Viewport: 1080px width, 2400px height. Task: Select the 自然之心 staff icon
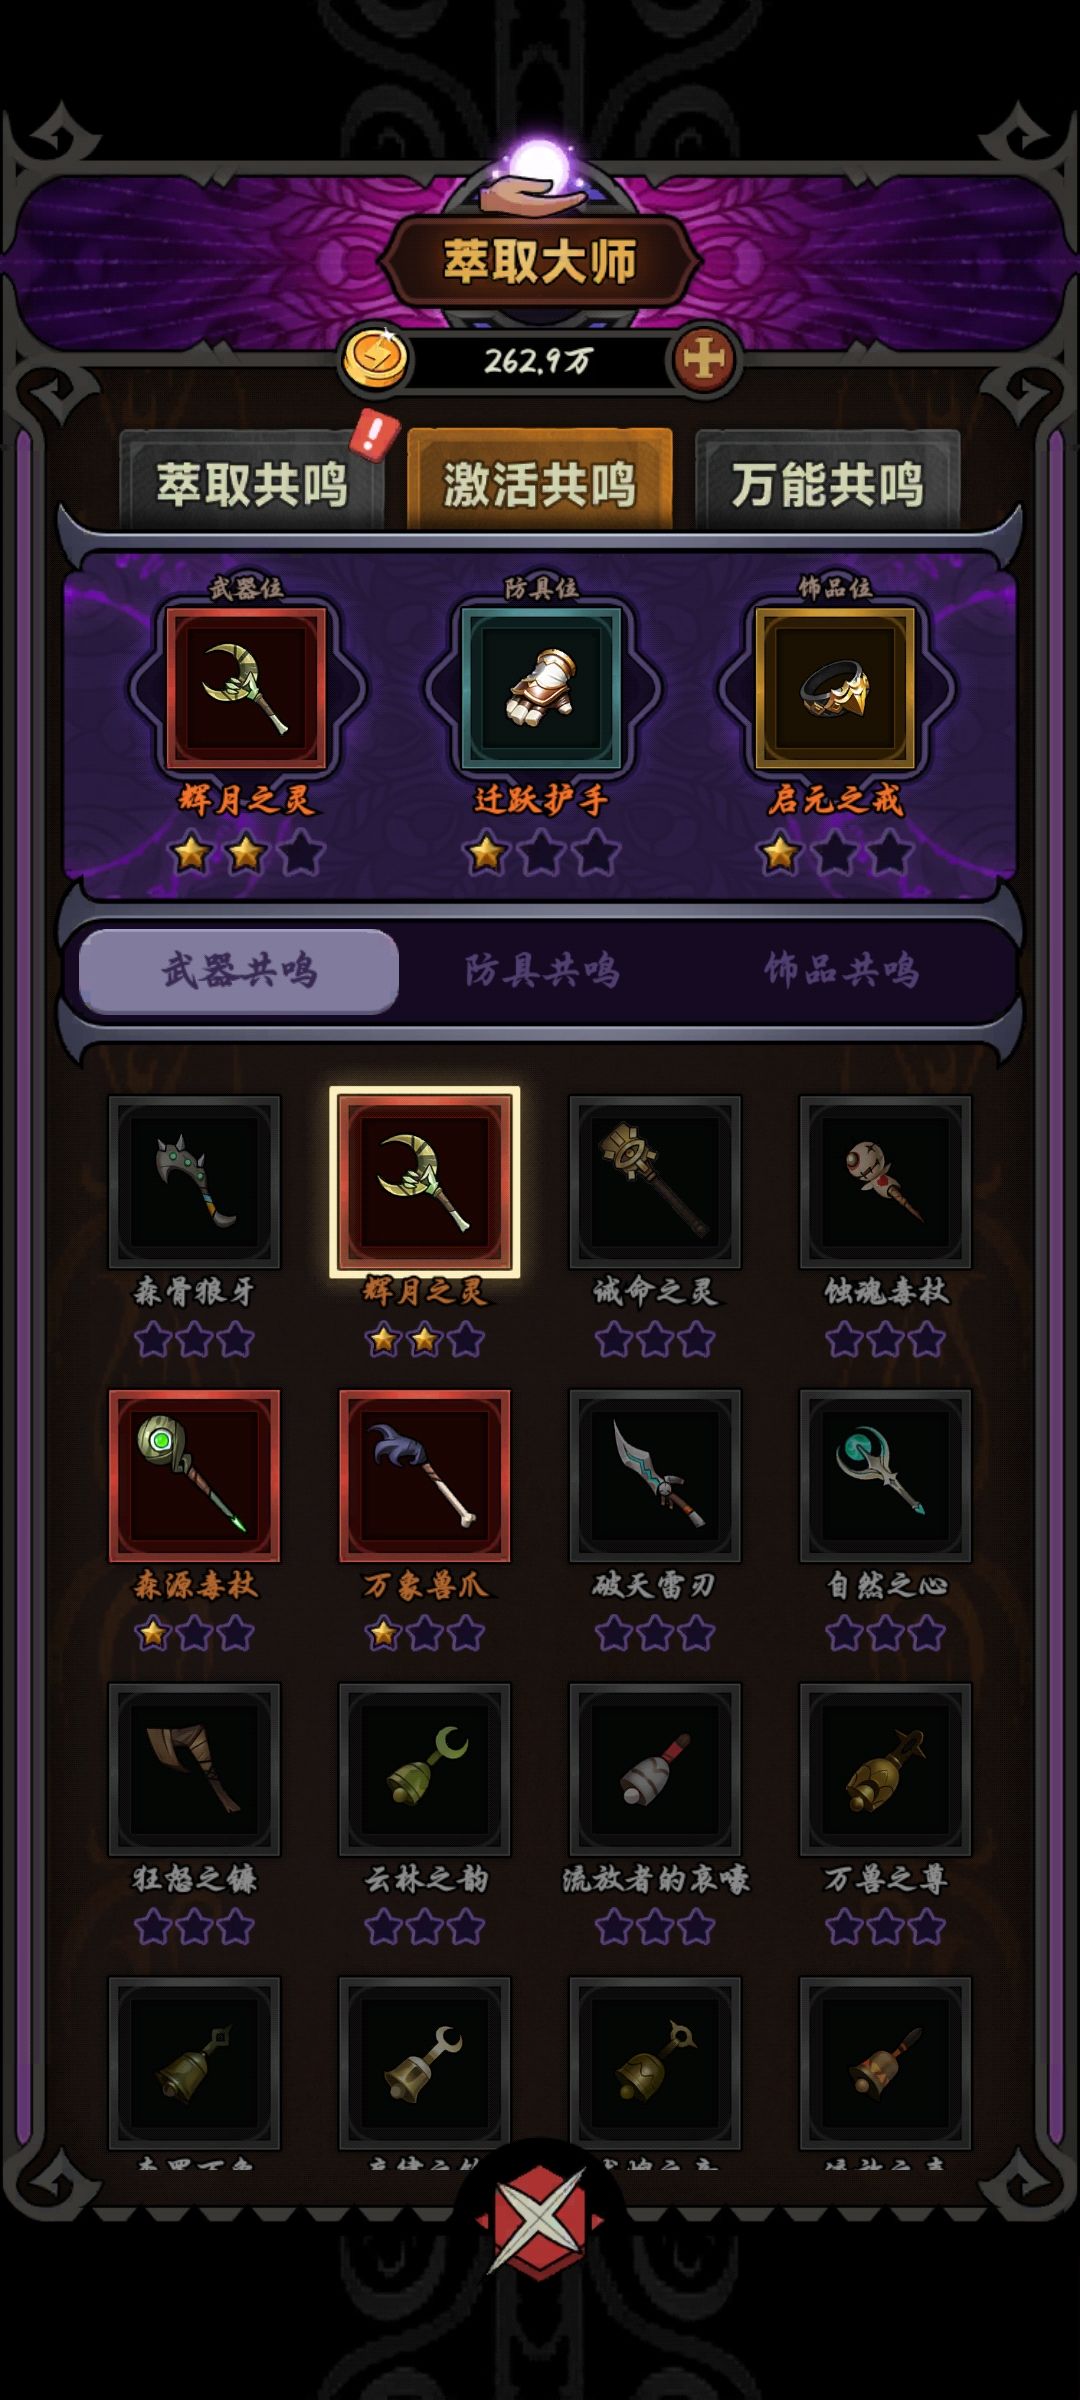[885, 1475]
